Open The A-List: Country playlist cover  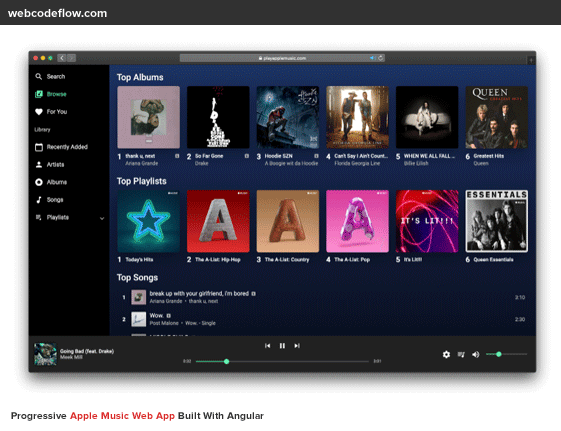(288, 221)
